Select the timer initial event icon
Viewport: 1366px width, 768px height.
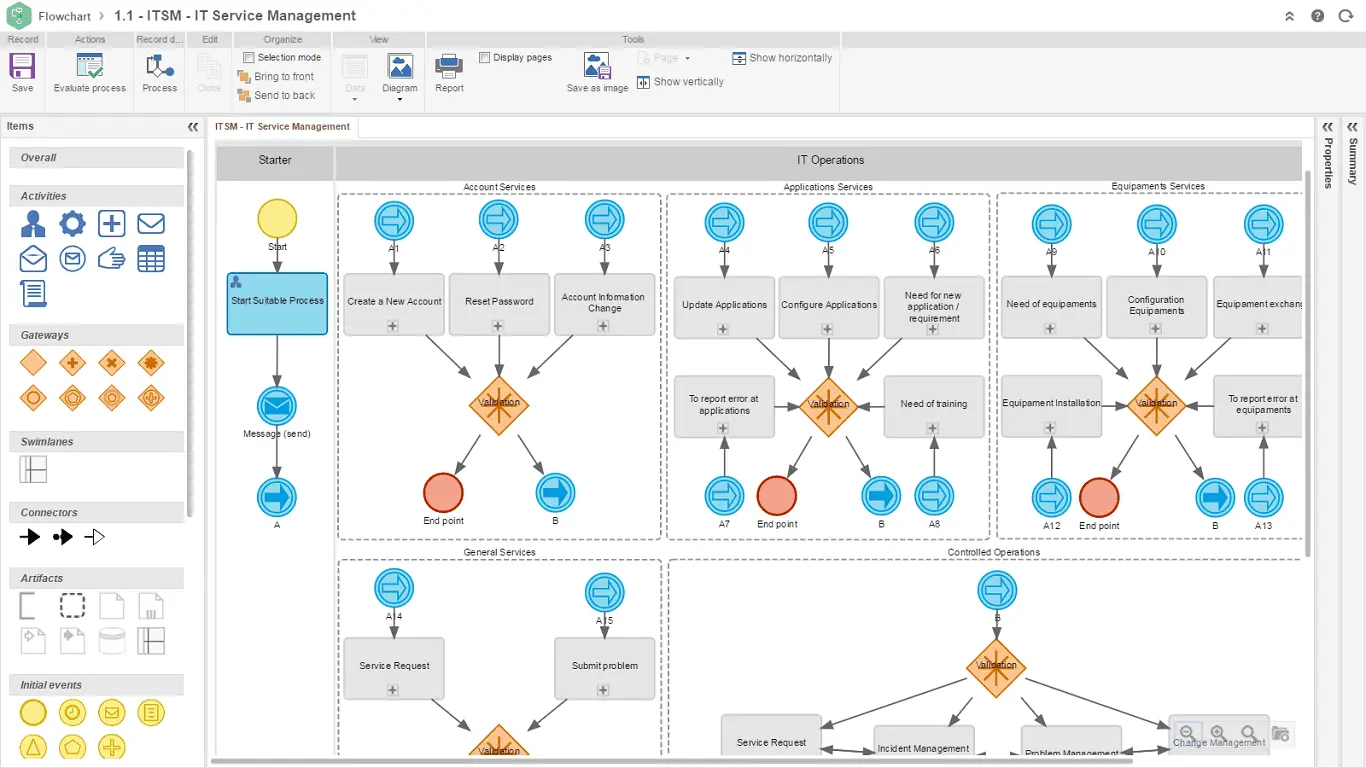coord(72,712)
